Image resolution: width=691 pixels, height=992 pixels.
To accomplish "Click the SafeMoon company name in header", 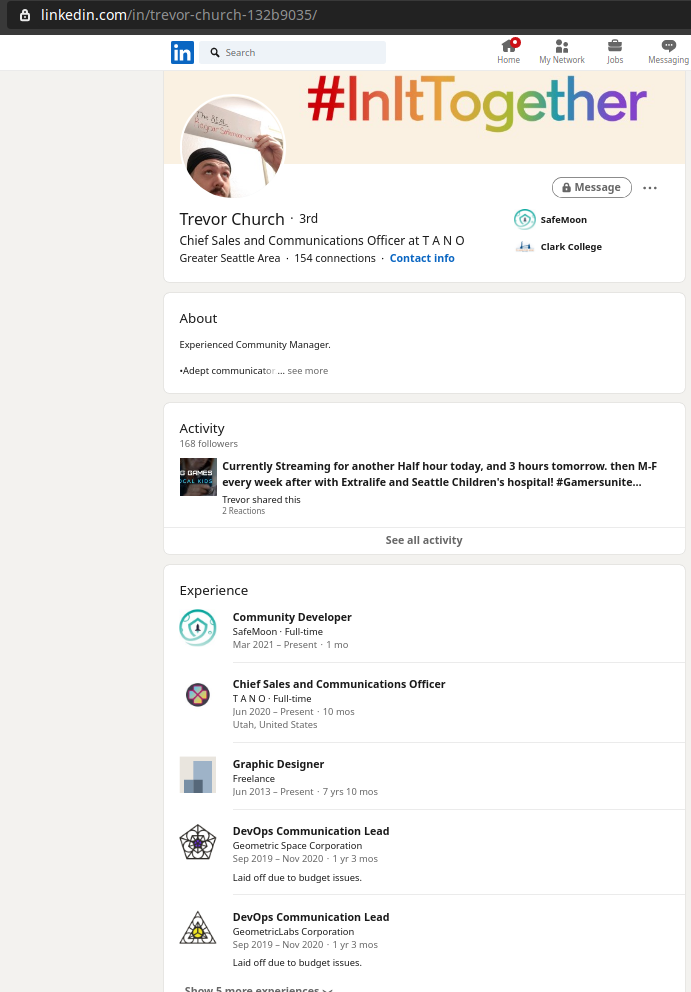I will tap(563, 220).
